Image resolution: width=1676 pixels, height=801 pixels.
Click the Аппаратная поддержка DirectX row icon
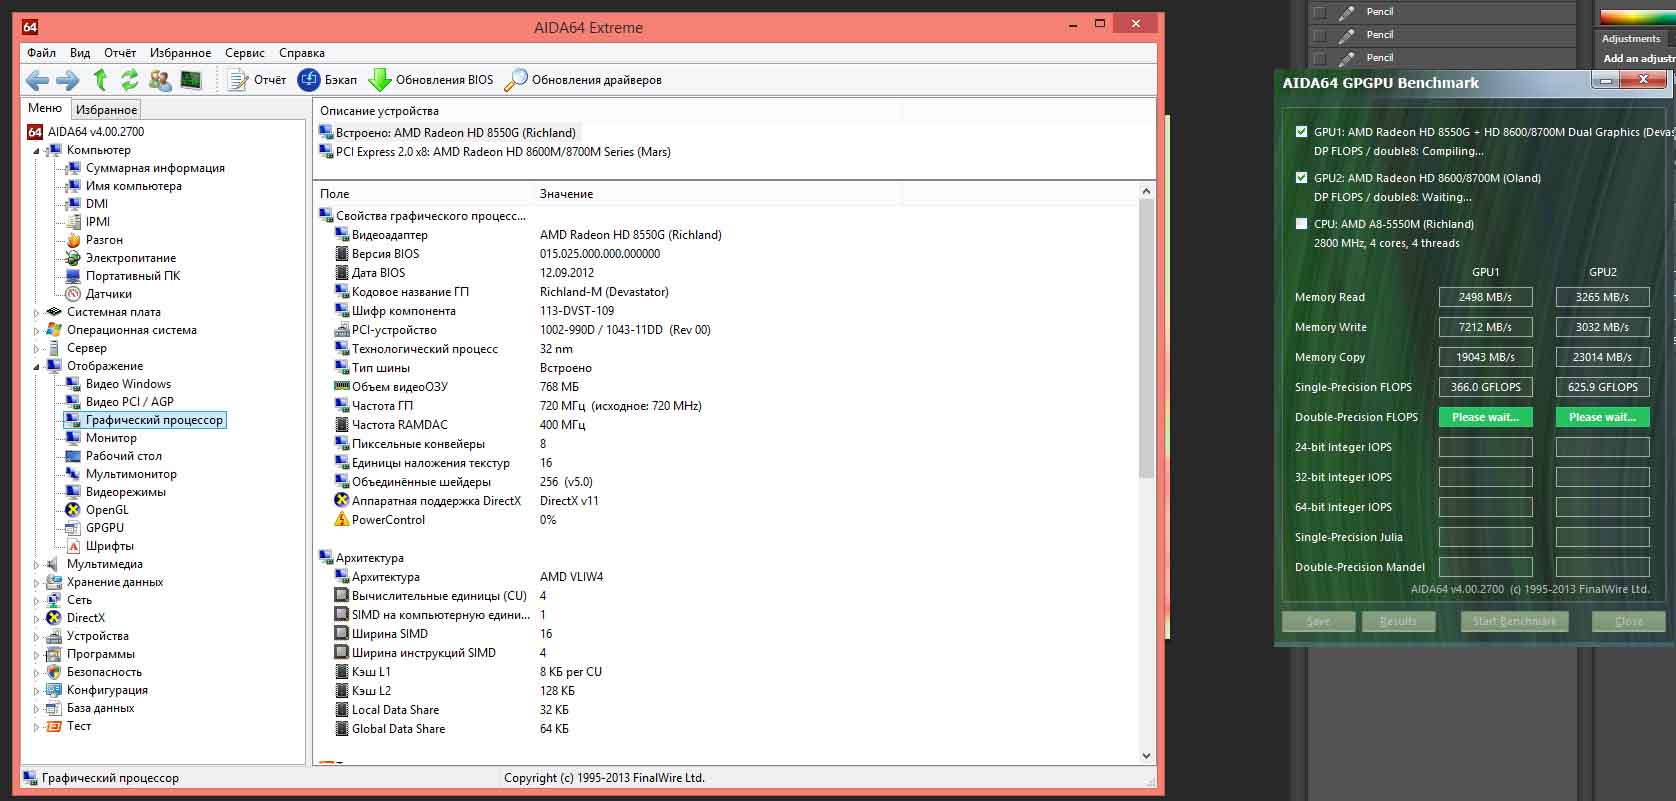click(x=342, y=501)
